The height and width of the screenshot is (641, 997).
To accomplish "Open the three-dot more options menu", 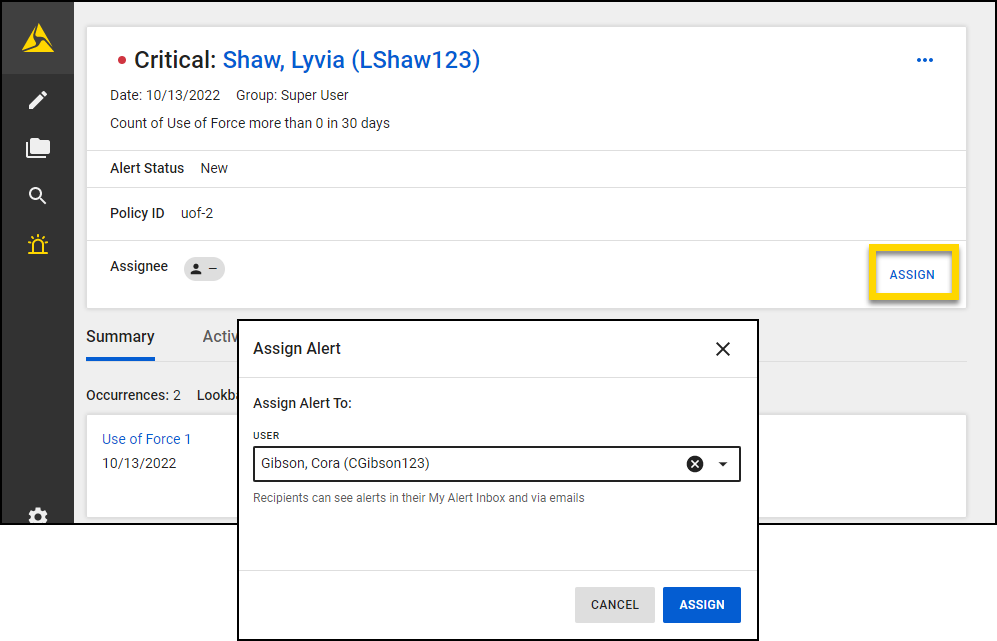I will [x=924, y=61].
